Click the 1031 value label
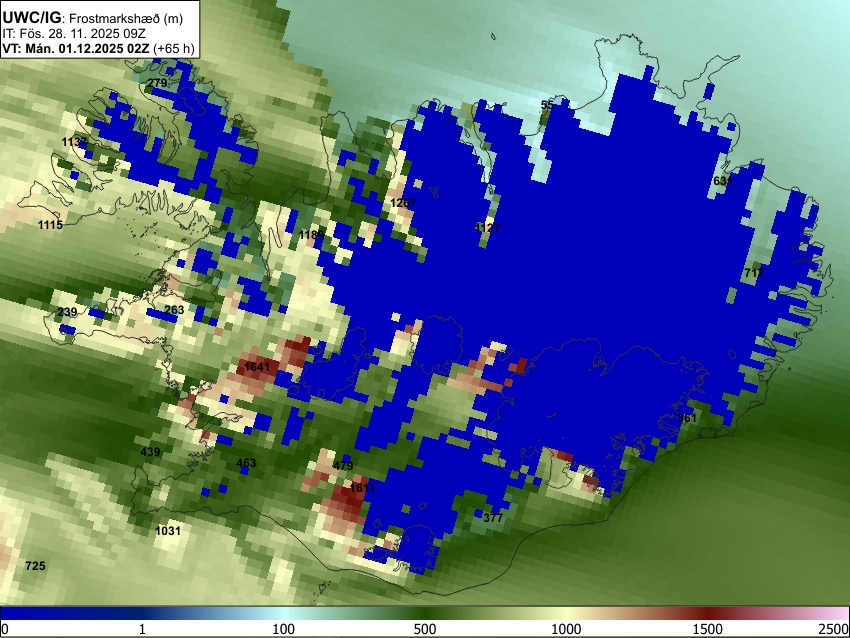850x638 pixels. (168, 531)
